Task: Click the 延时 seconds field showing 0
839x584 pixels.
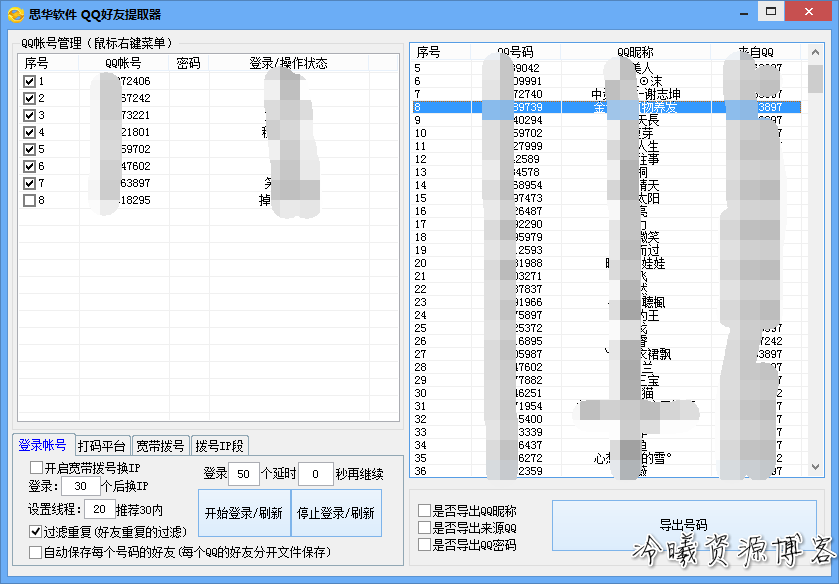Action: pyautogui.click(x=316, y=474)
